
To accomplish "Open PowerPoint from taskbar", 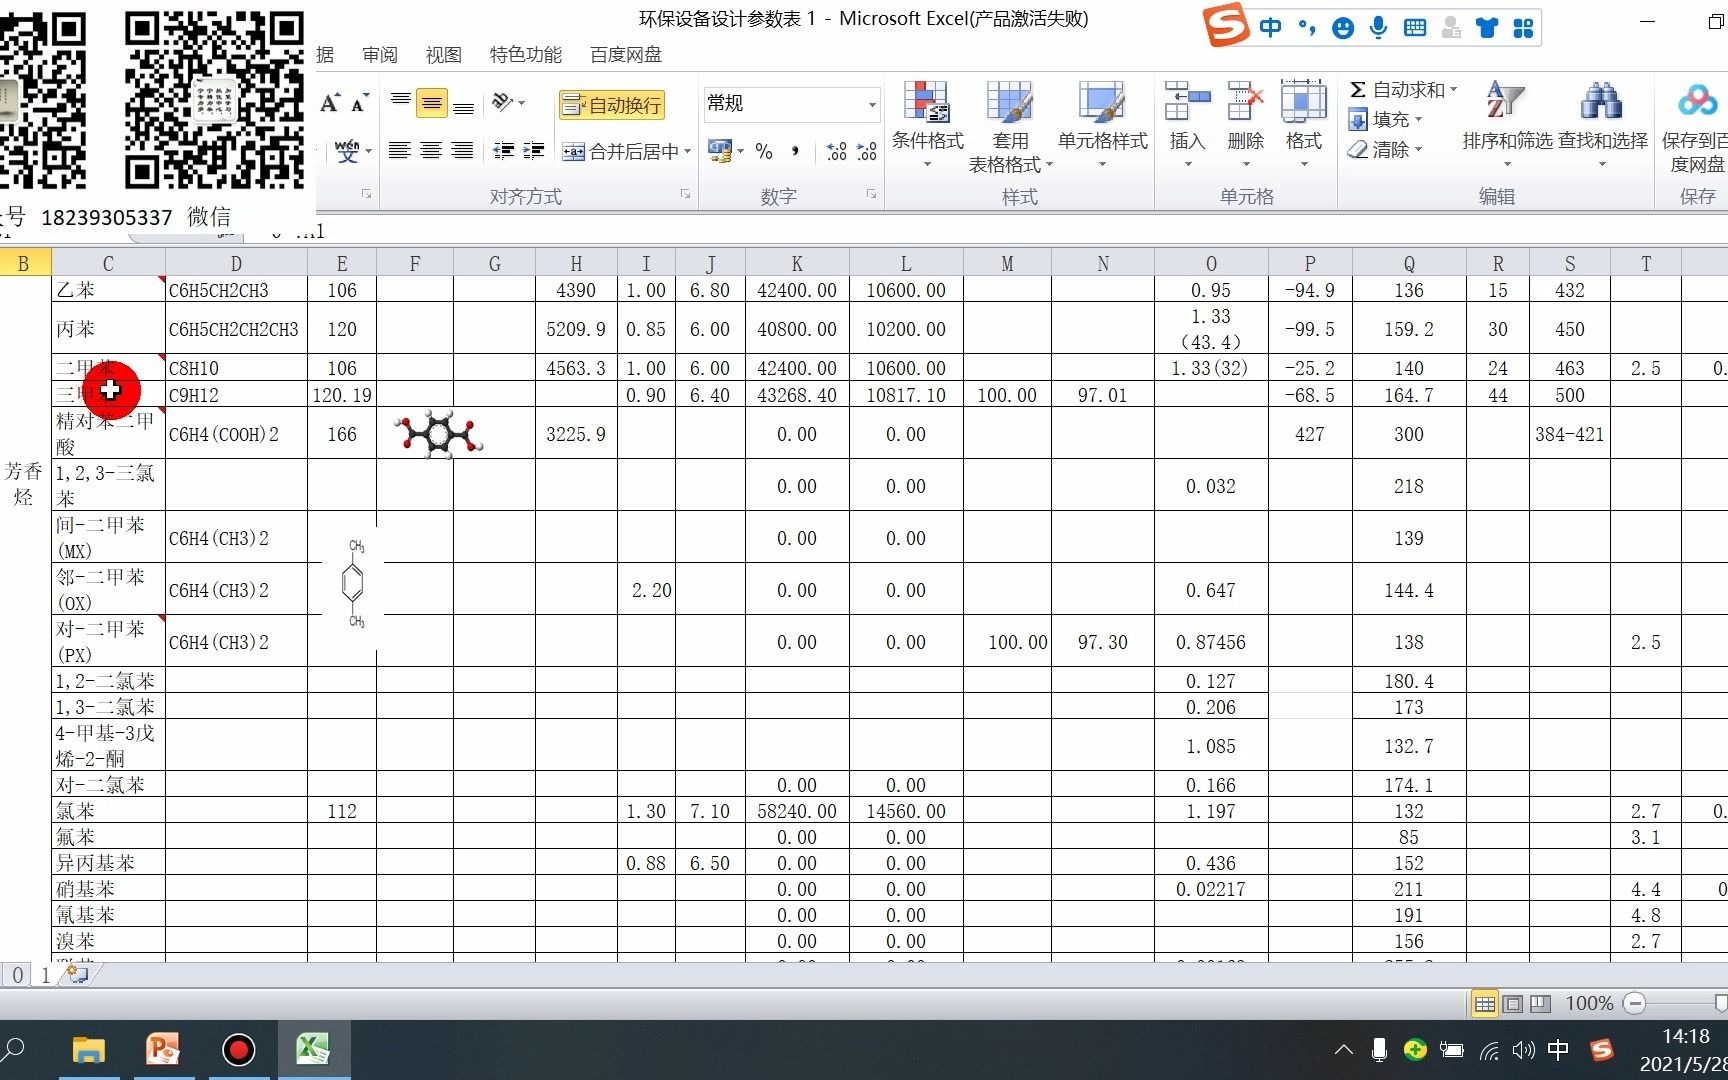I will coord(163,1050).
